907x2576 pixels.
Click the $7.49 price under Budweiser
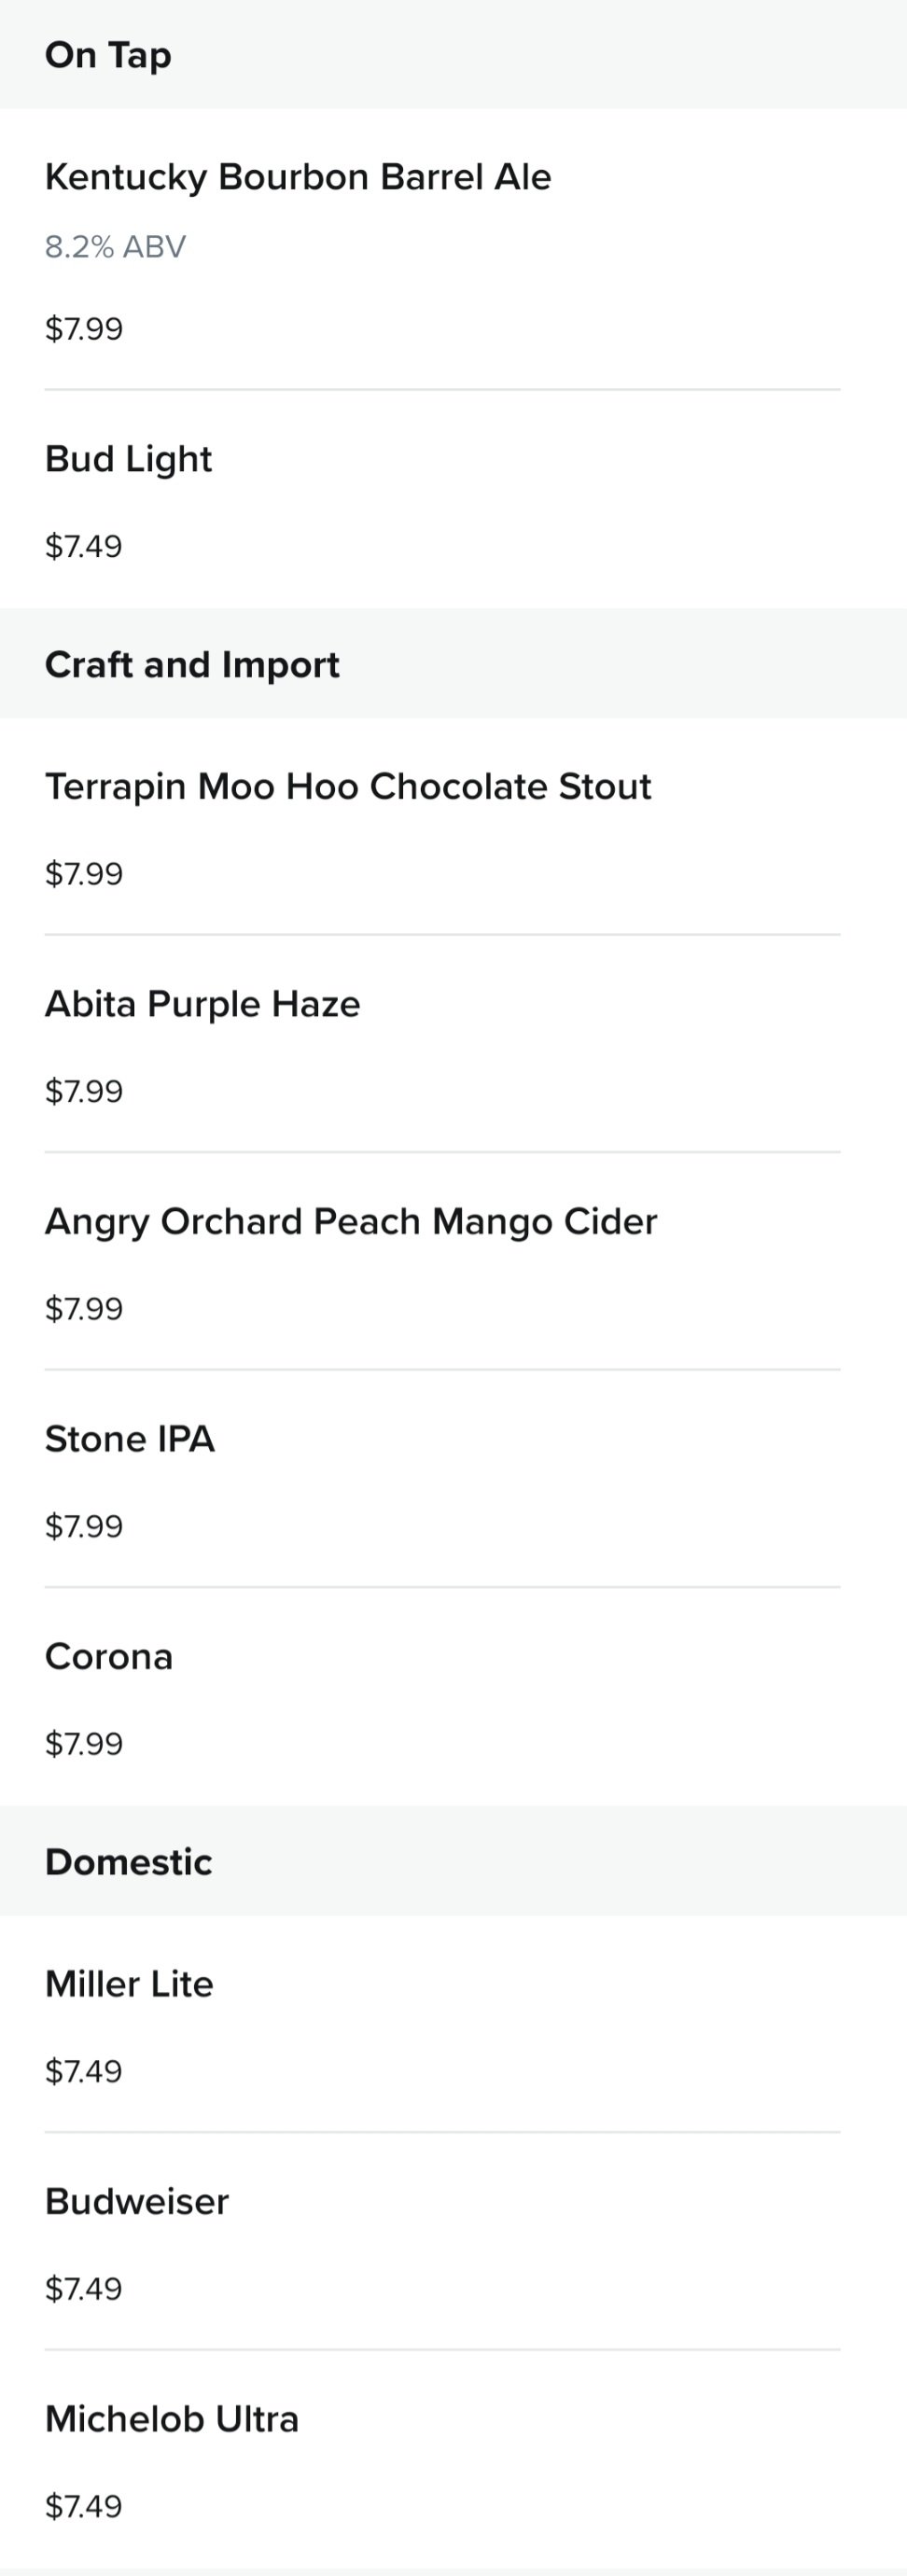(x=84, y=2289)
